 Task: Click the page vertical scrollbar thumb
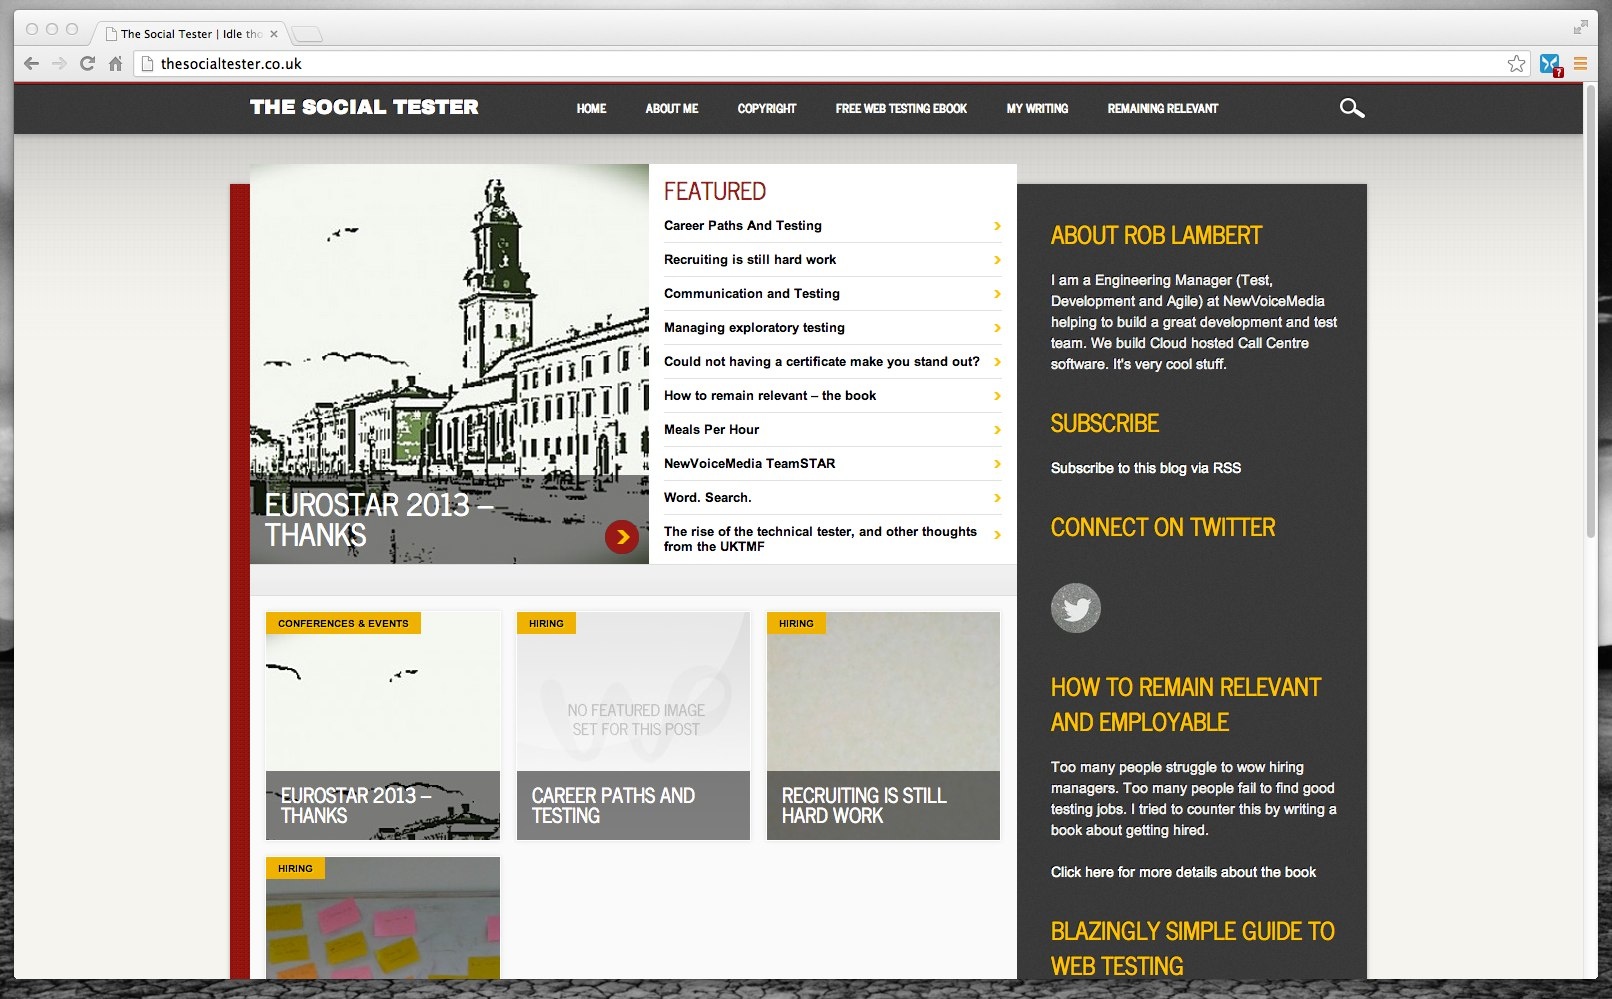coord(1590,310)
